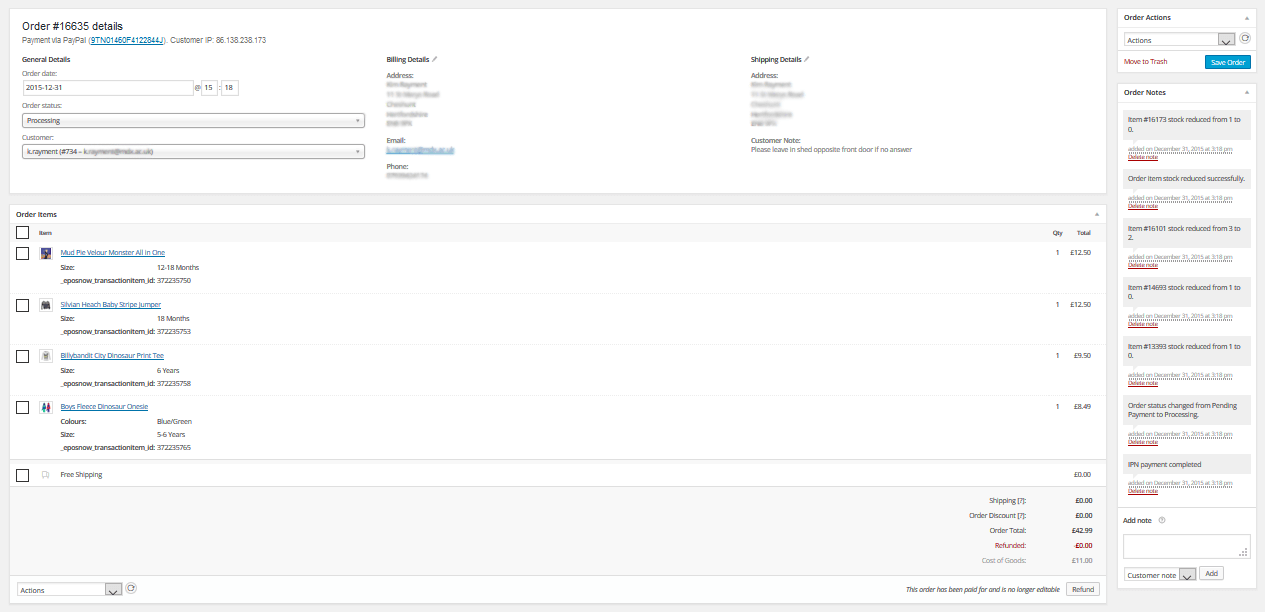Collapse the Order Notes panel
1265x612 pixels.
(x=1246, y=92)
